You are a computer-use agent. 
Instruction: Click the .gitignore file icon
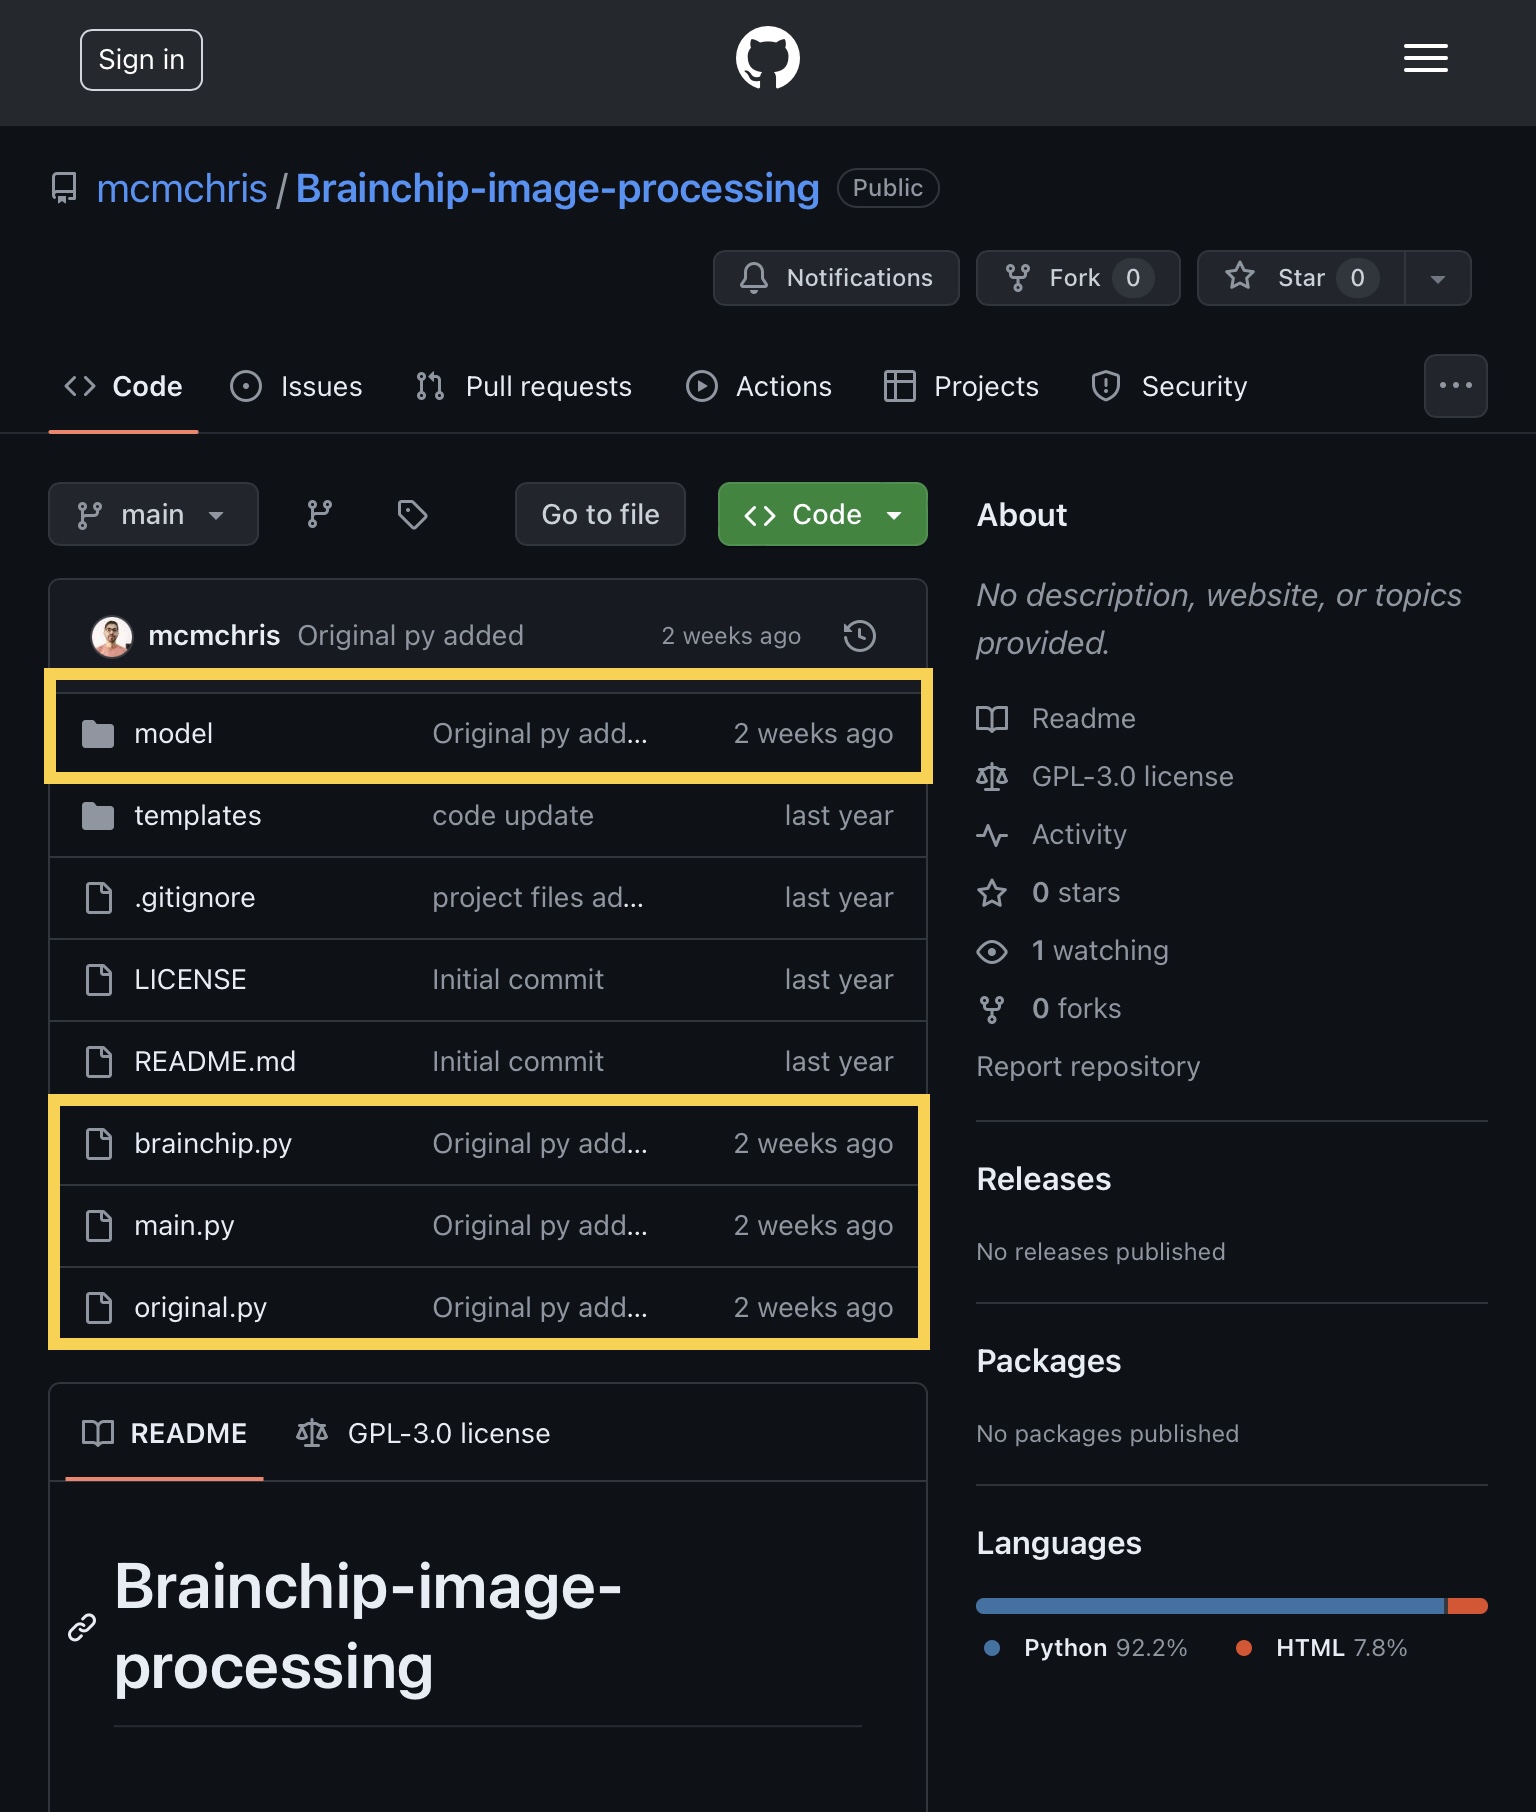98,898
